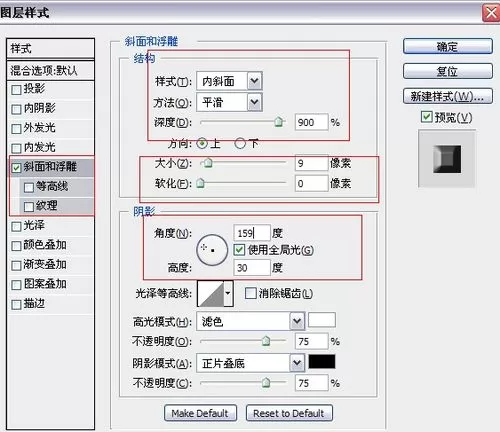500x432 pixels.
Task: Select the 上 direction radio button
Action: pos(202,144)
